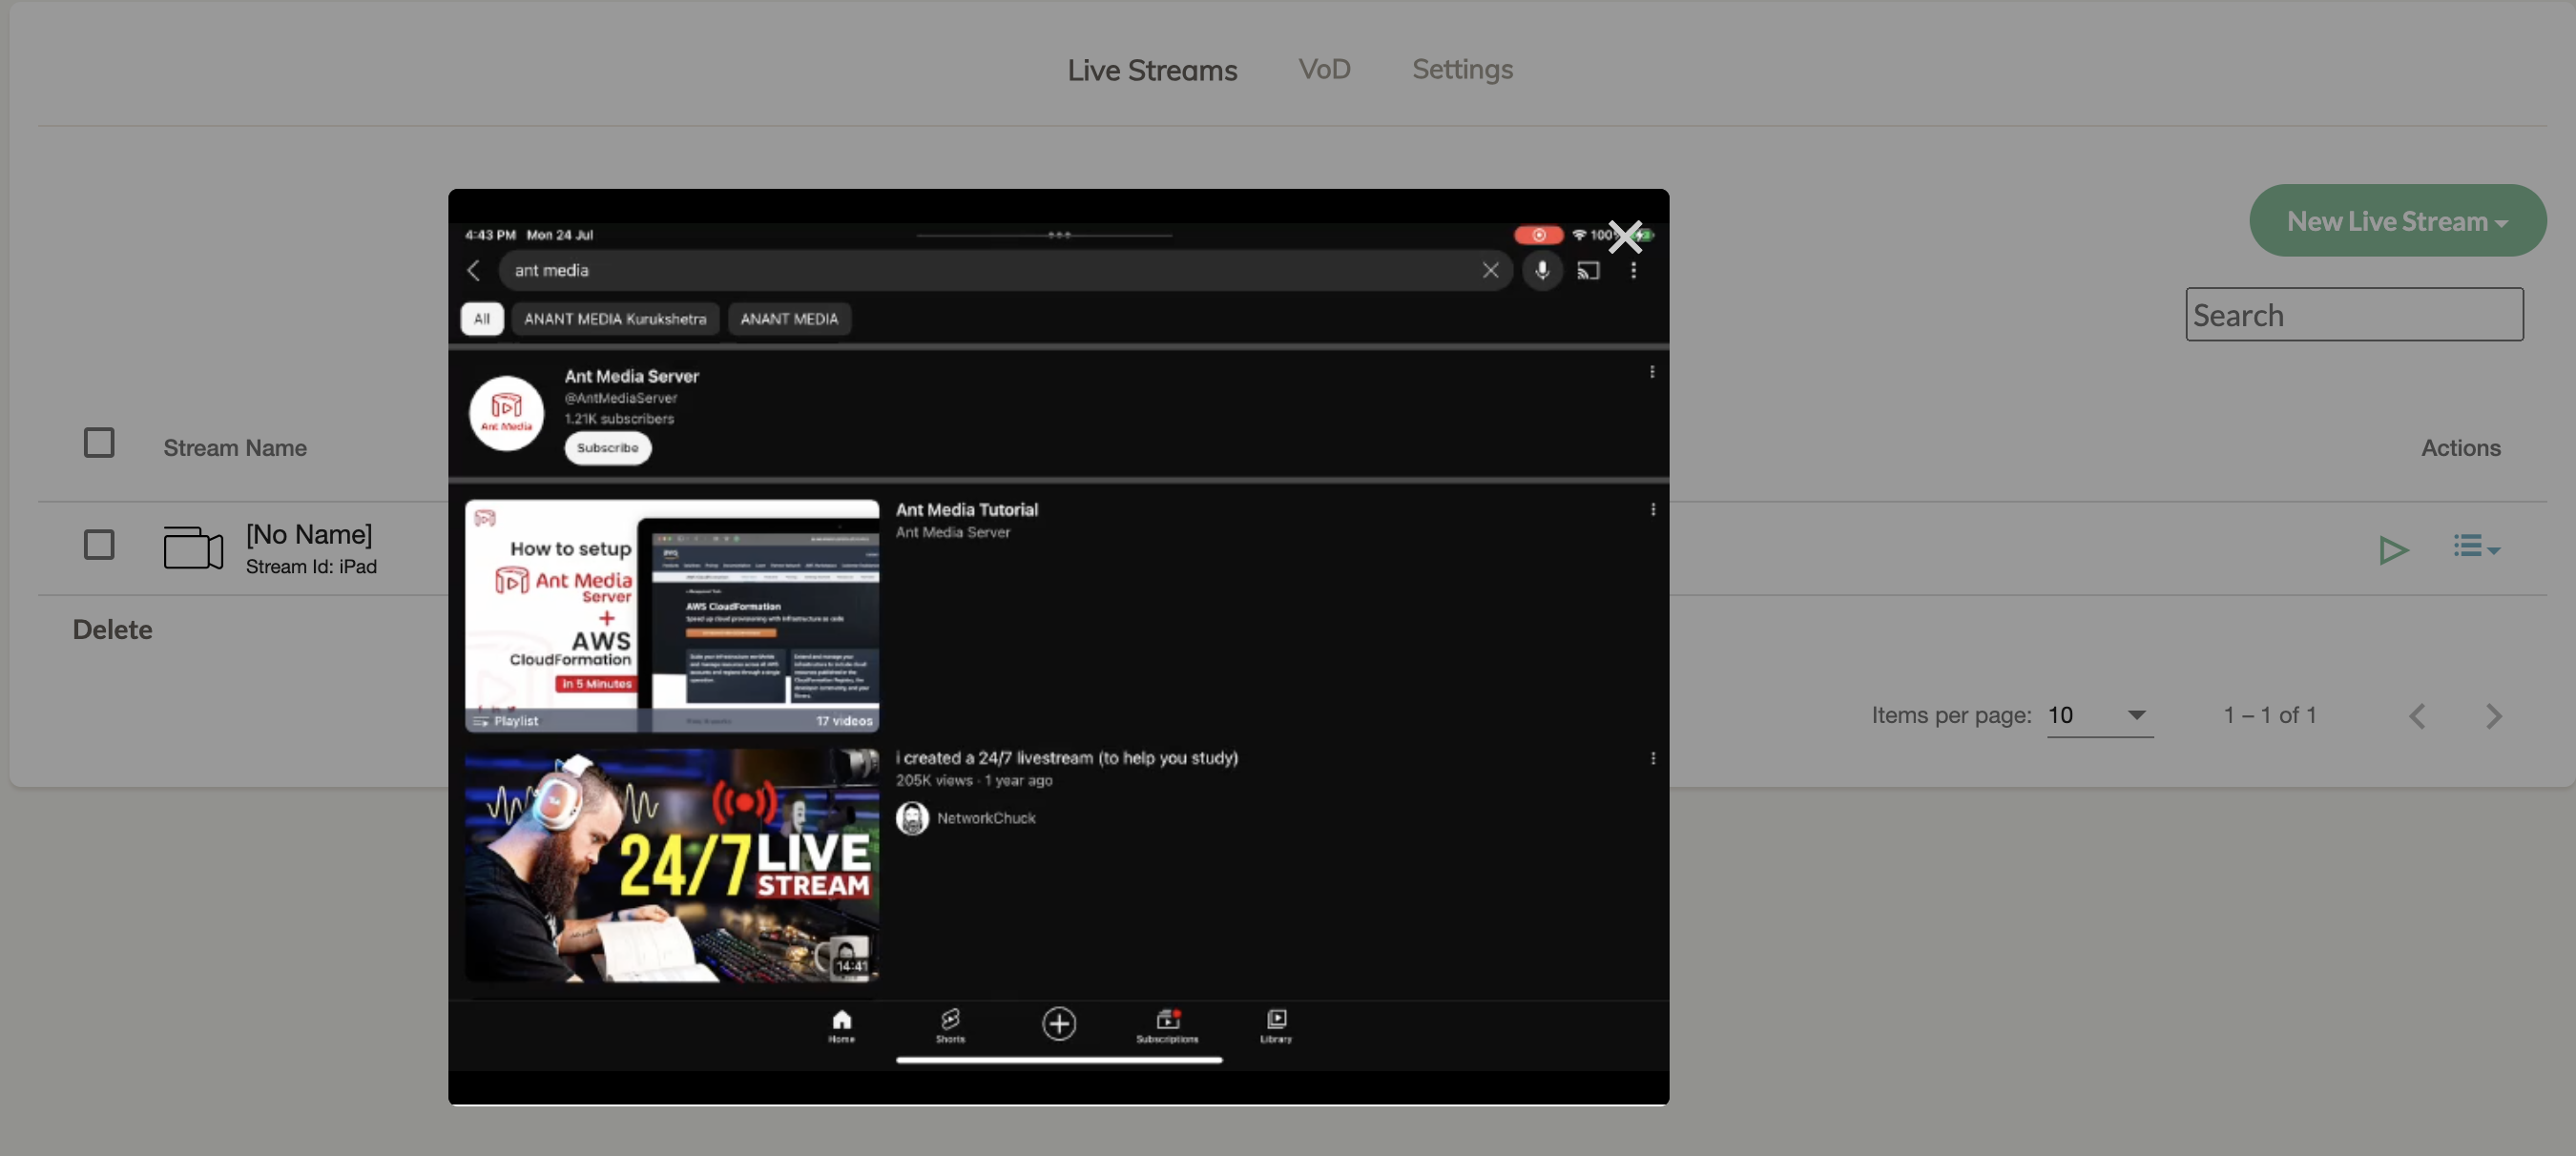This screenshot has width=2576, height=1156.
Task: Tap the Subscriptions icon in the bottom bar
Action: pos(1167,1025)
